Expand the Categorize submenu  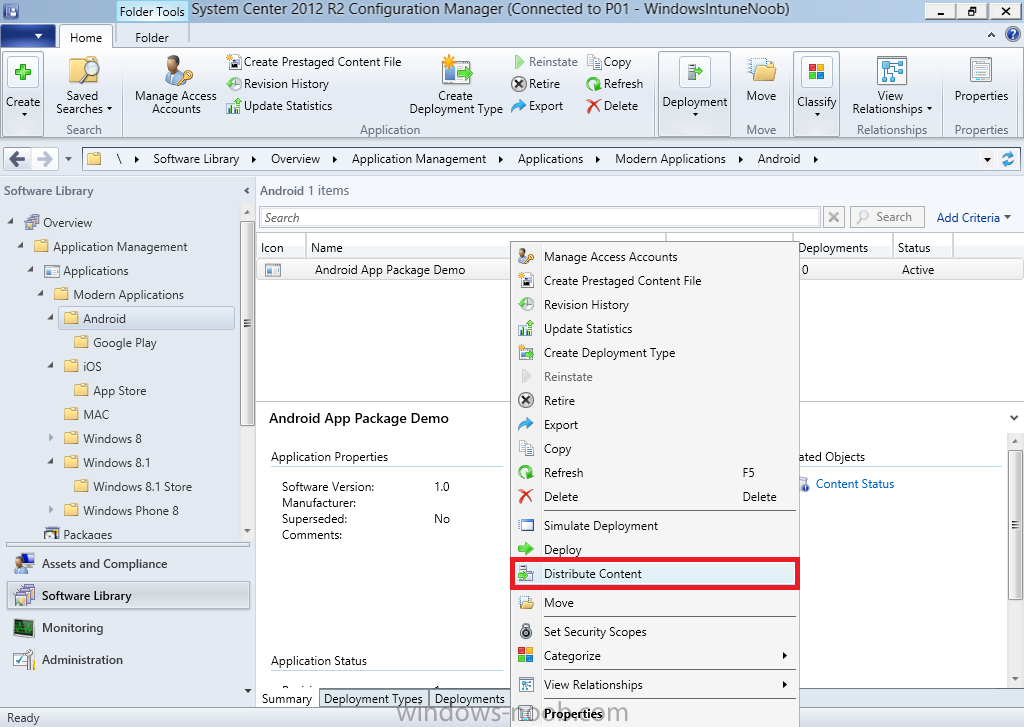pos(654,656)
